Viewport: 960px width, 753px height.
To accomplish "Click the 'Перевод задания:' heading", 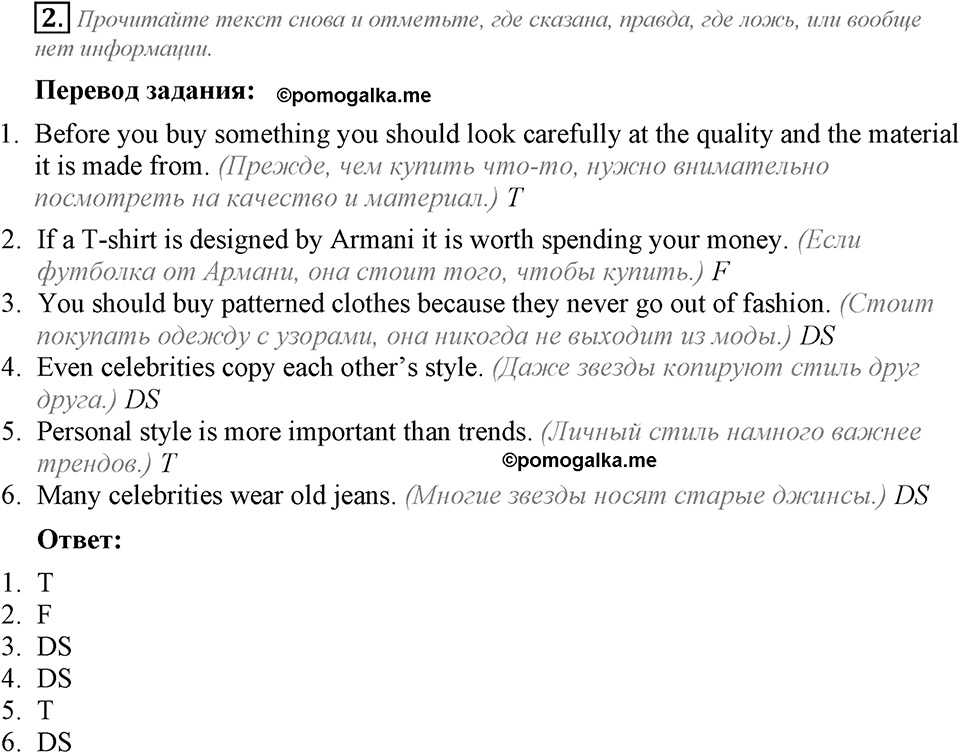I will [x=145, y=91].
